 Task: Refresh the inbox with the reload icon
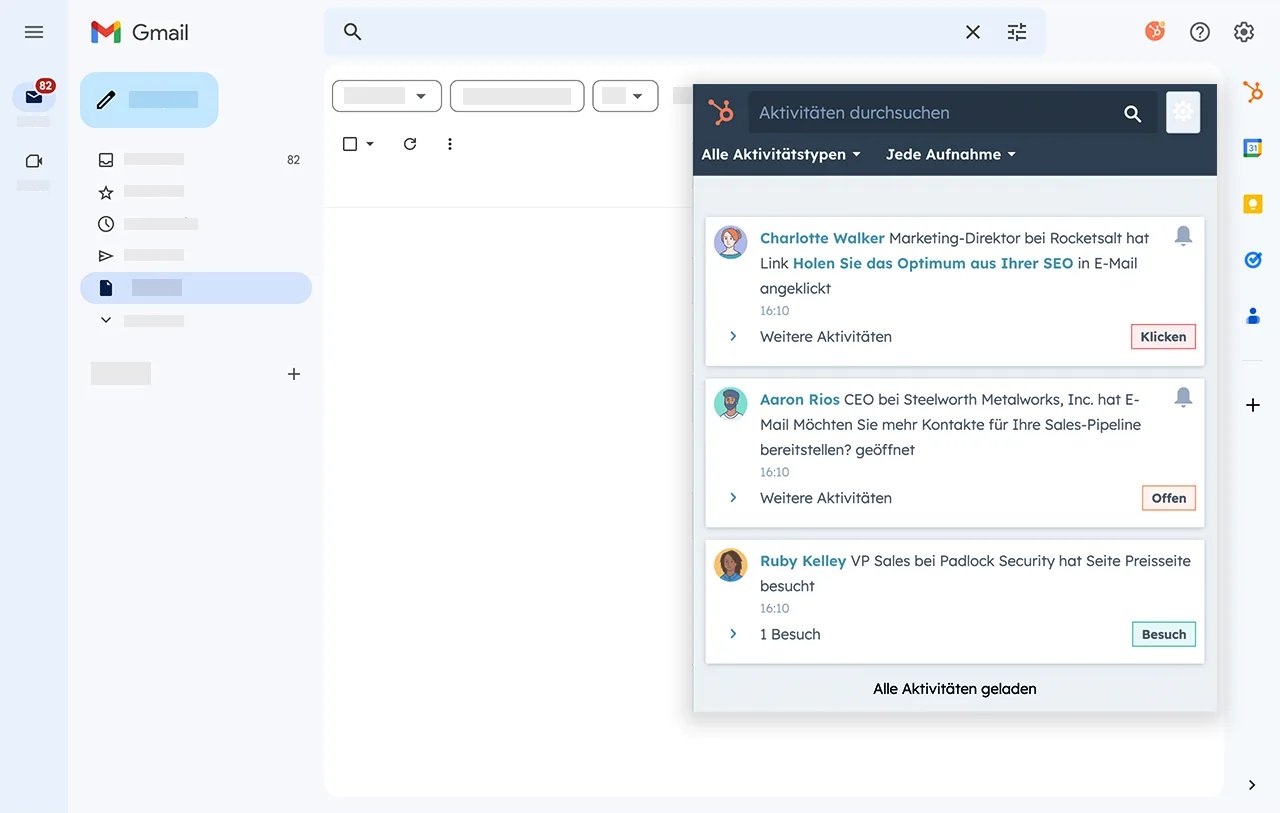point(409,143)
